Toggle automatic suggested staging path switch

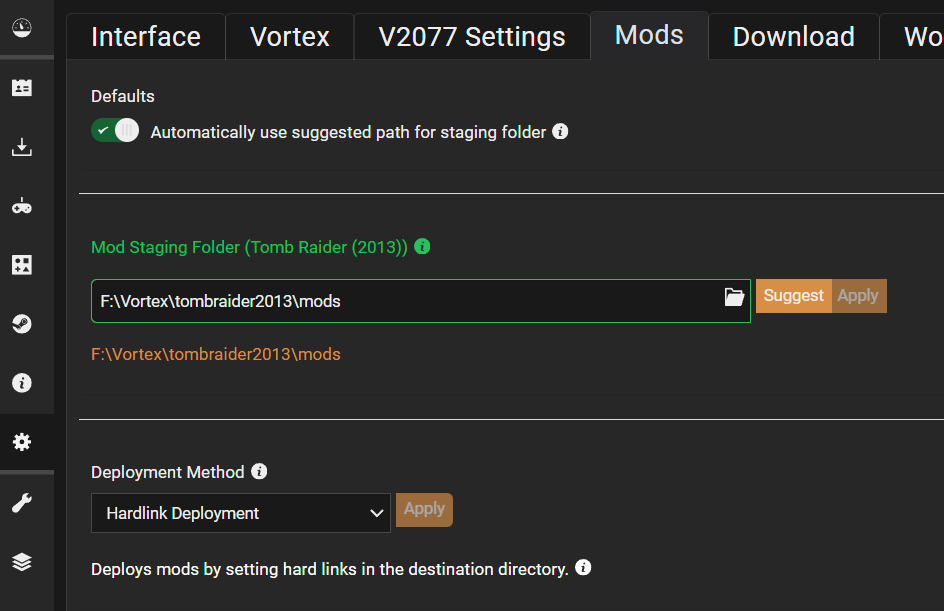tap(115, 131)
